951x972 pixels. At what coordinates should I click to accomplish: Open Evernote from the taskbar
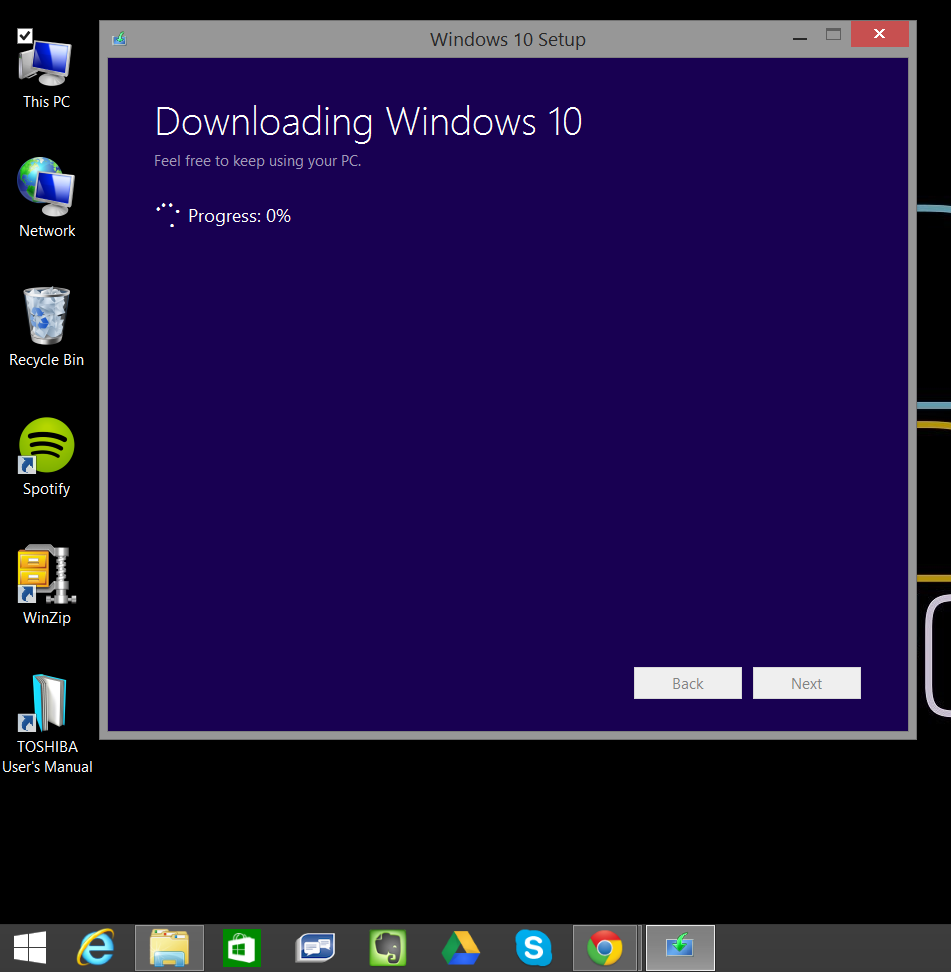coord(387,947)
